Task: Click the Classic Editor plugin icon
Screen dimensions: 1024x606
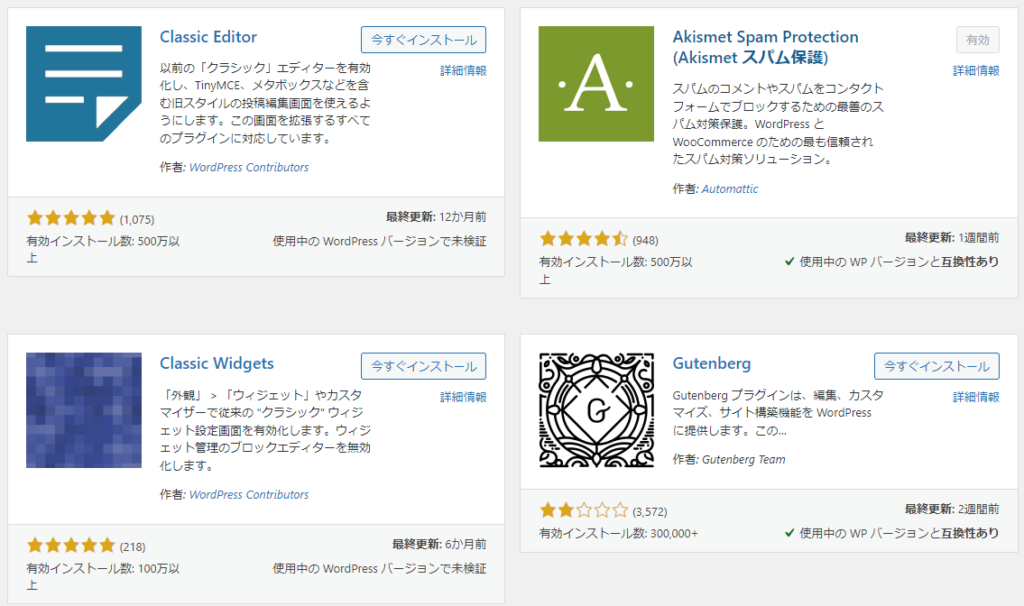Action: [84, 83]
